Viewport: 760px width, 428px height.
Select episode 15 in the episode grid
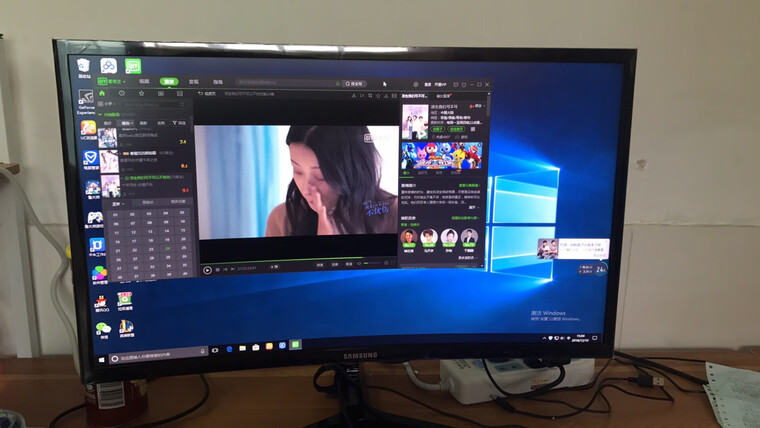[183, 230]
